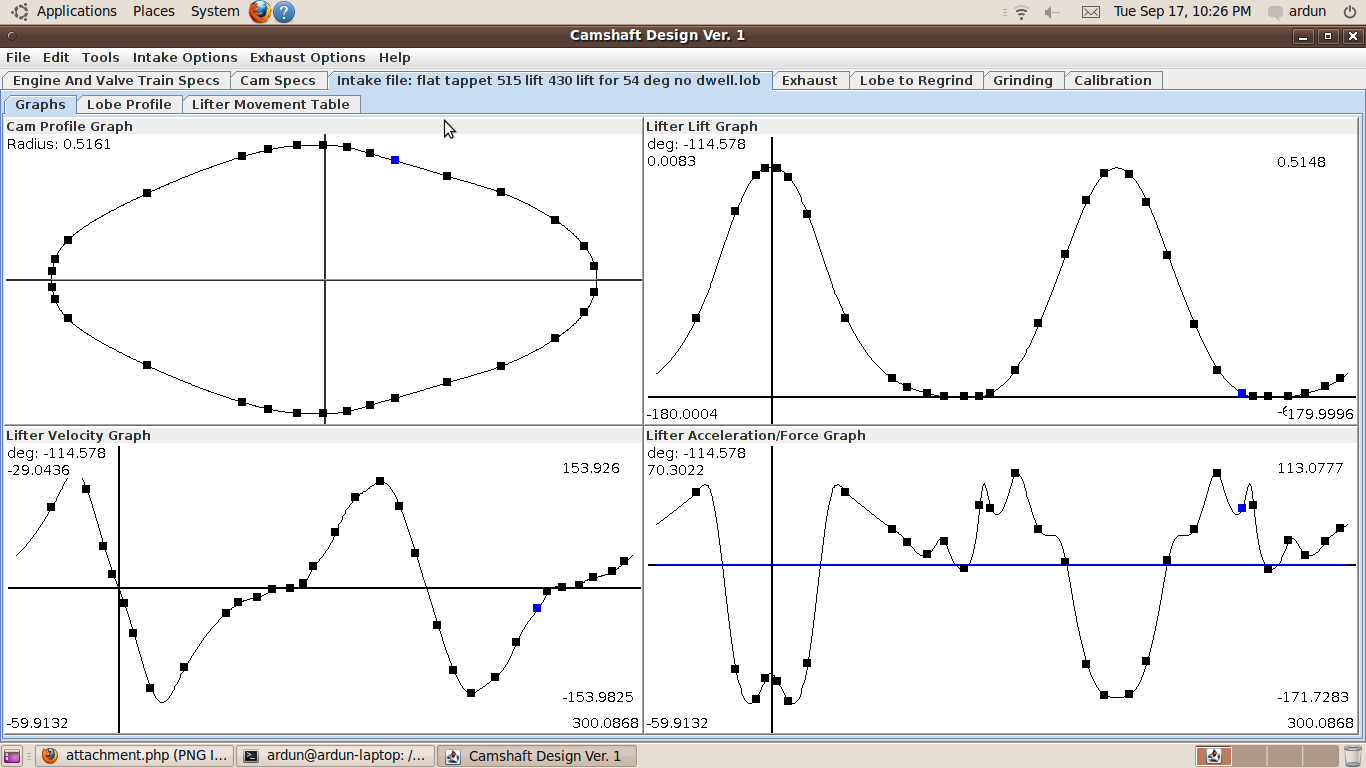The height and width of the screenshot is (768, 1366).
Task: Open the Lifter Movement Table tab
Action: pyautogui.click(x=270, y=104)
